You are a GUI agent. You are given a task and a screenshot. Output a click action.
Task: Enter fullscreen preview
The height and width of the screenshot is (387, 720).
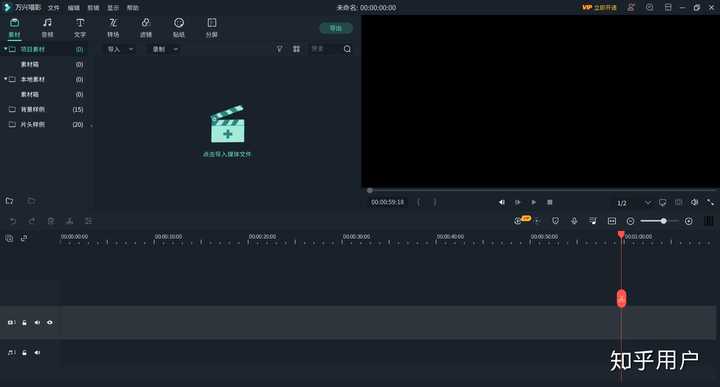[710, 202]
